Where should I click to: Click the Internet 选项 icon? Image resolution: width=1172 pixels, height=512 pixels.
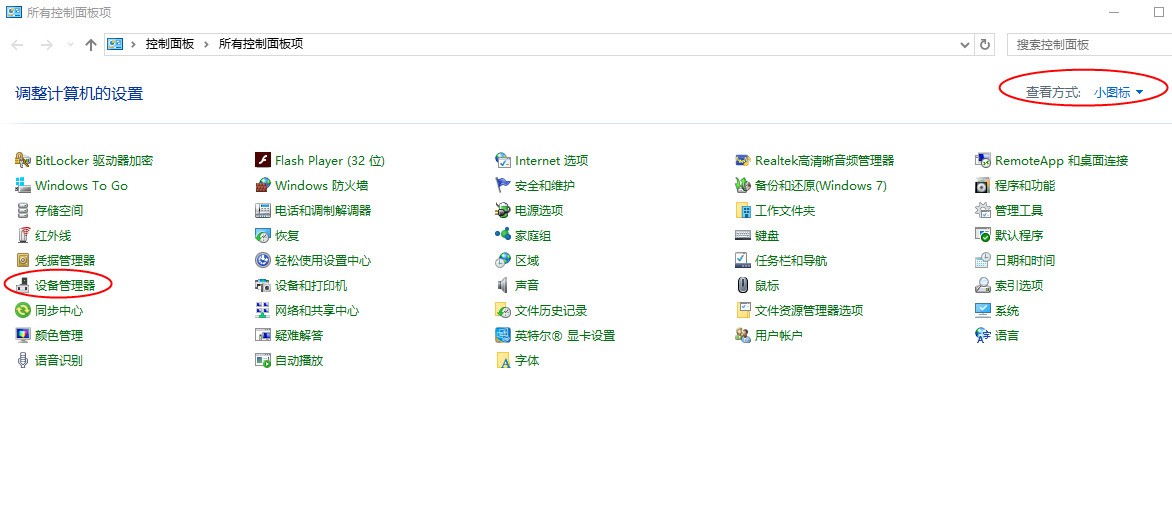coord(503,161)
